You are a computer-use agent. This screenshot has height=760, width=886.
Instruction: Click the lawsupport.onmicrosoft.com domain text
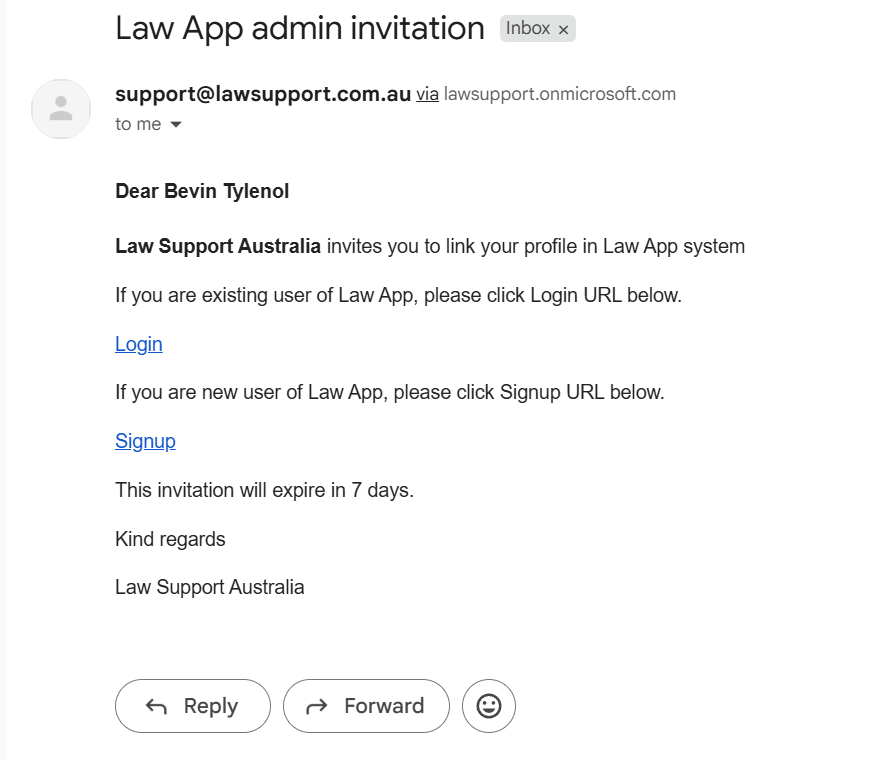point(560,95)
